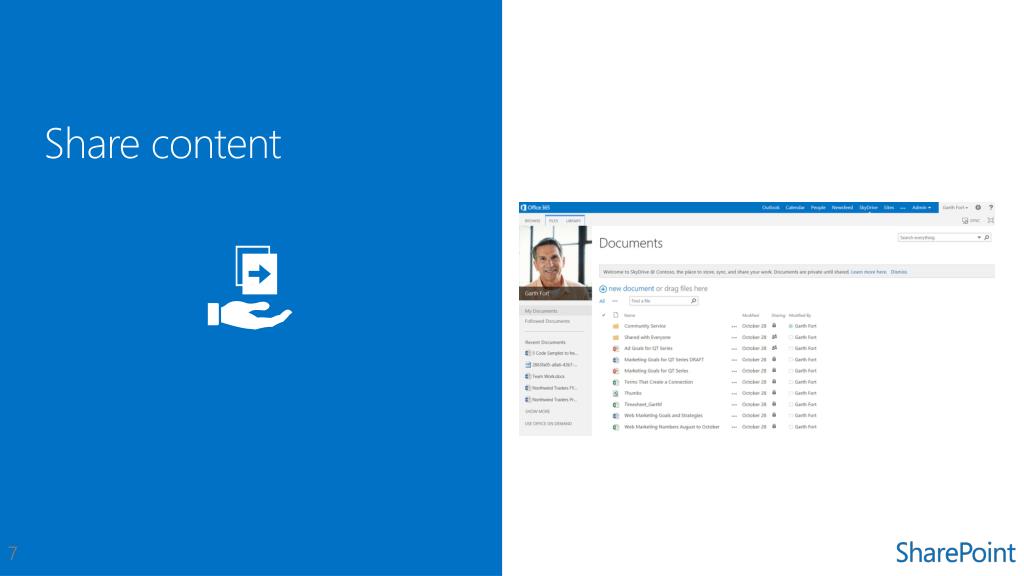Image resolution: width=1024 pixels, height=576 pixels.
Task: Click the Community Service folder icon
Action: 615,326
